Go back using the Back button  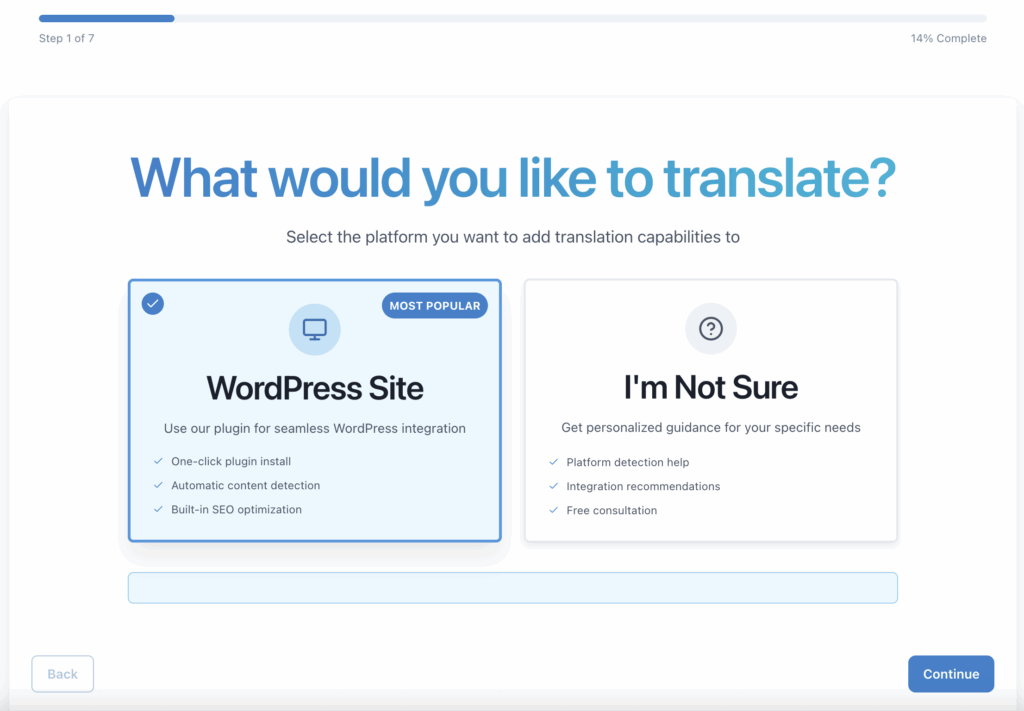pyautogui.click(x=63, y=674)
